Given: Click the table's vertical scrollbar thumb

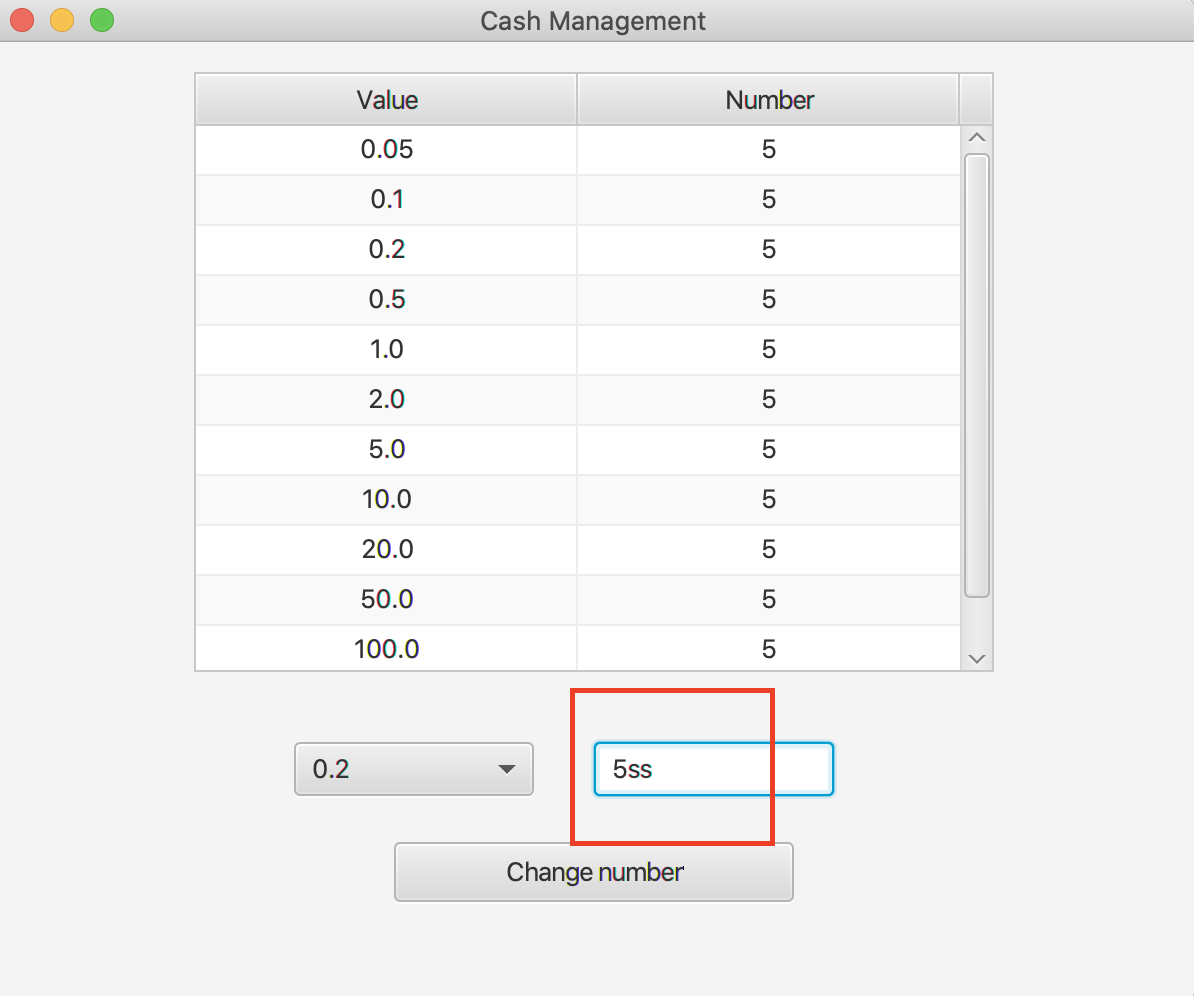Looking at the screenshot, I should coord(977,375).
